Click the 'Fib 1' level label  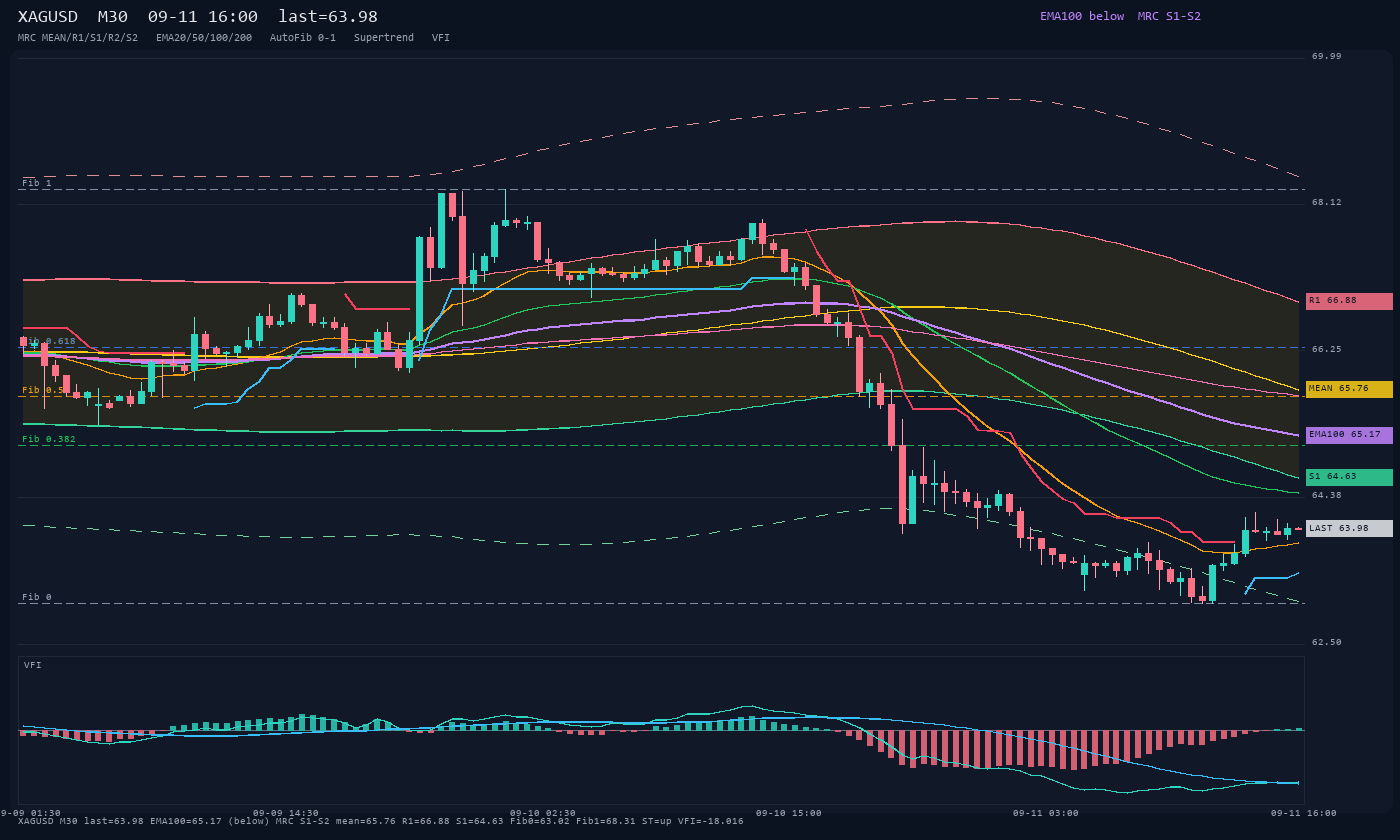click(37, 183)
